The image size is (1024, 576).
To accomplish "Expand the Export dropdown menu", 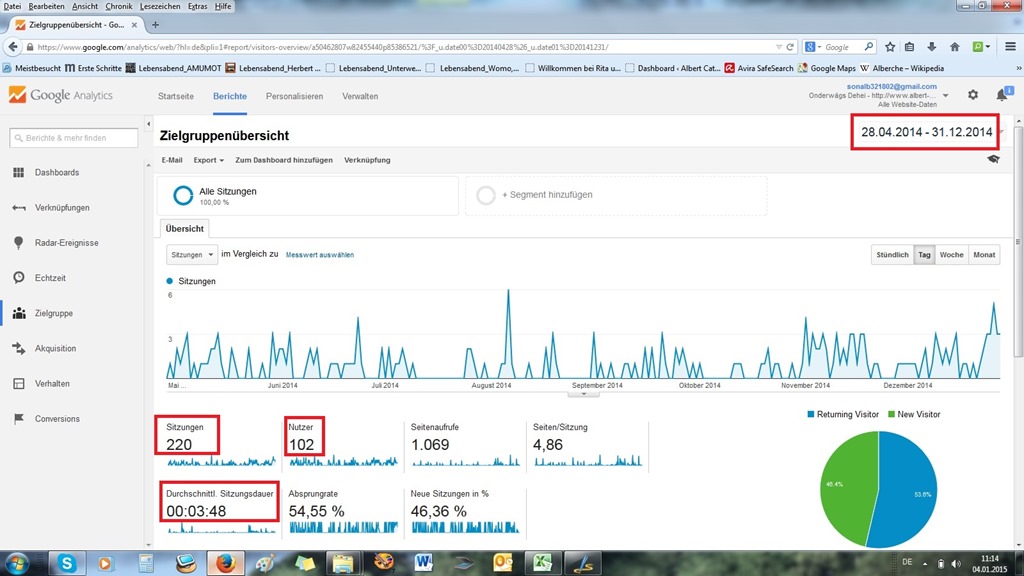I will [208, 160].
